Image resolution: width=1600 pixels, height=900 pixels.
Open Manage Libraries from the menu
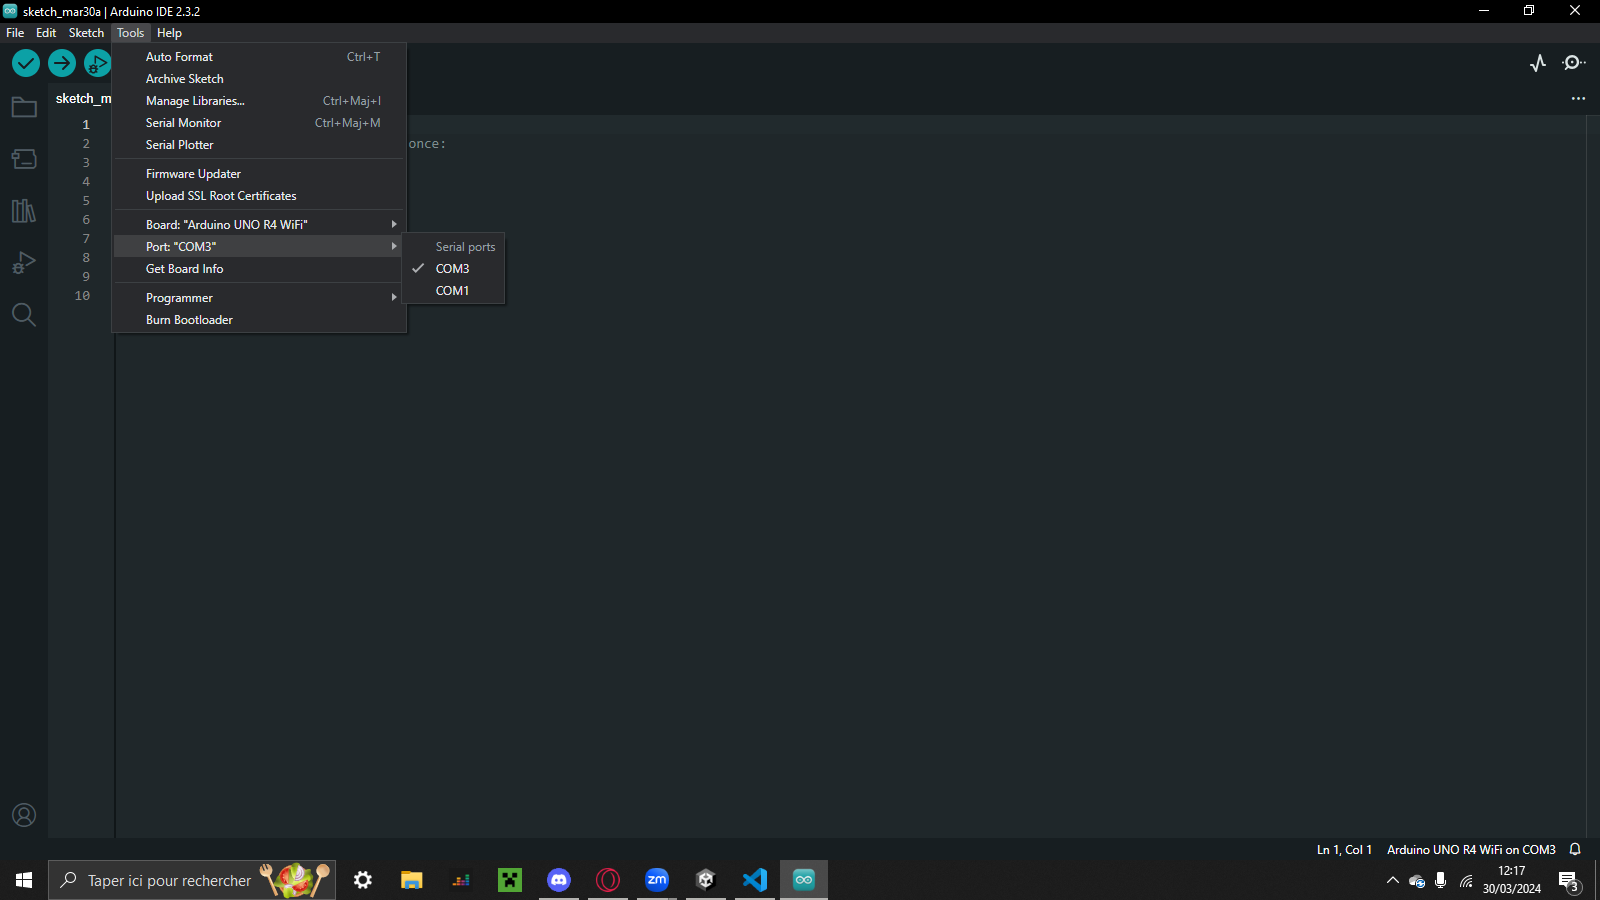260,101
